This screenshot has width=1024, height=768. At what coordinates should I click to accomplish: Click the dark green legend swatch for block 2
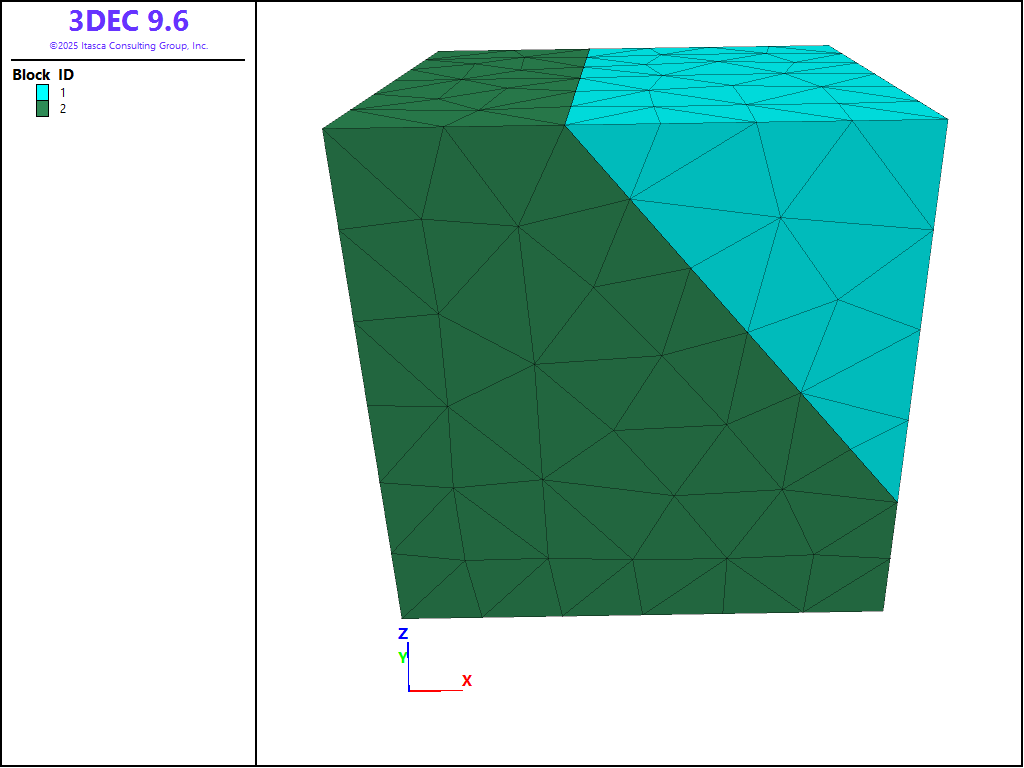click(x=43, y=108)
